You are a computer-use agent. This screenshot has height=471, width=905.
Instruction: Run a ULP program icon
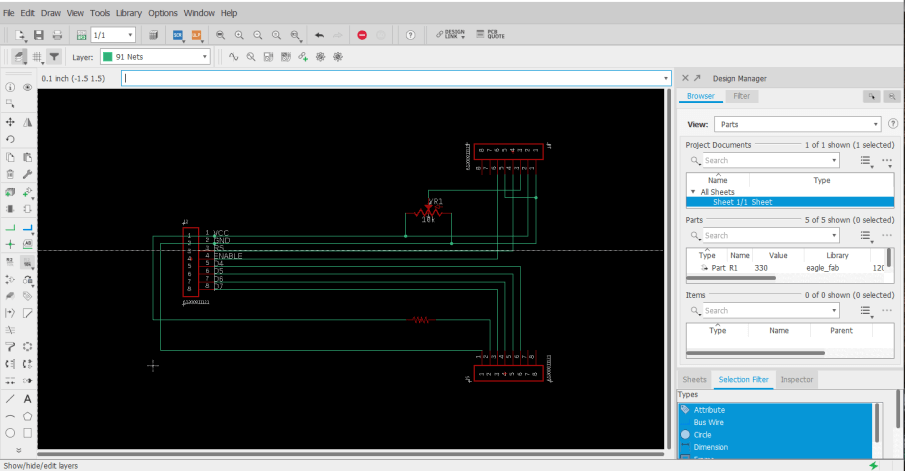click(x=197, y=35)
